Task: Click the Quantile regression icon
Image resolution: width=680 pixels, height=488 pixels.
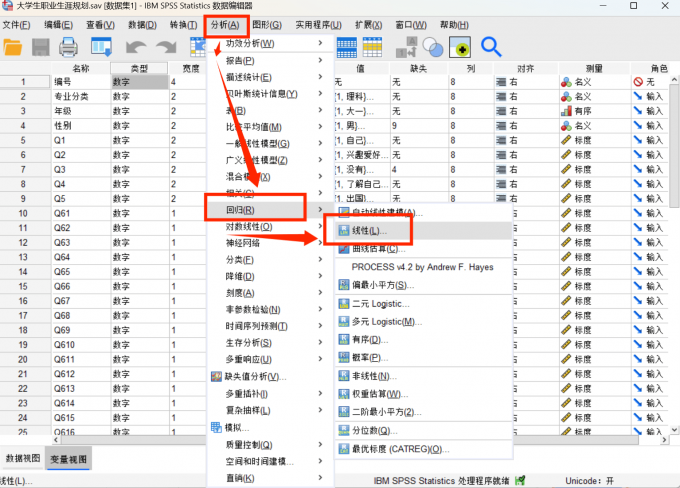Action: click(344, 430)
